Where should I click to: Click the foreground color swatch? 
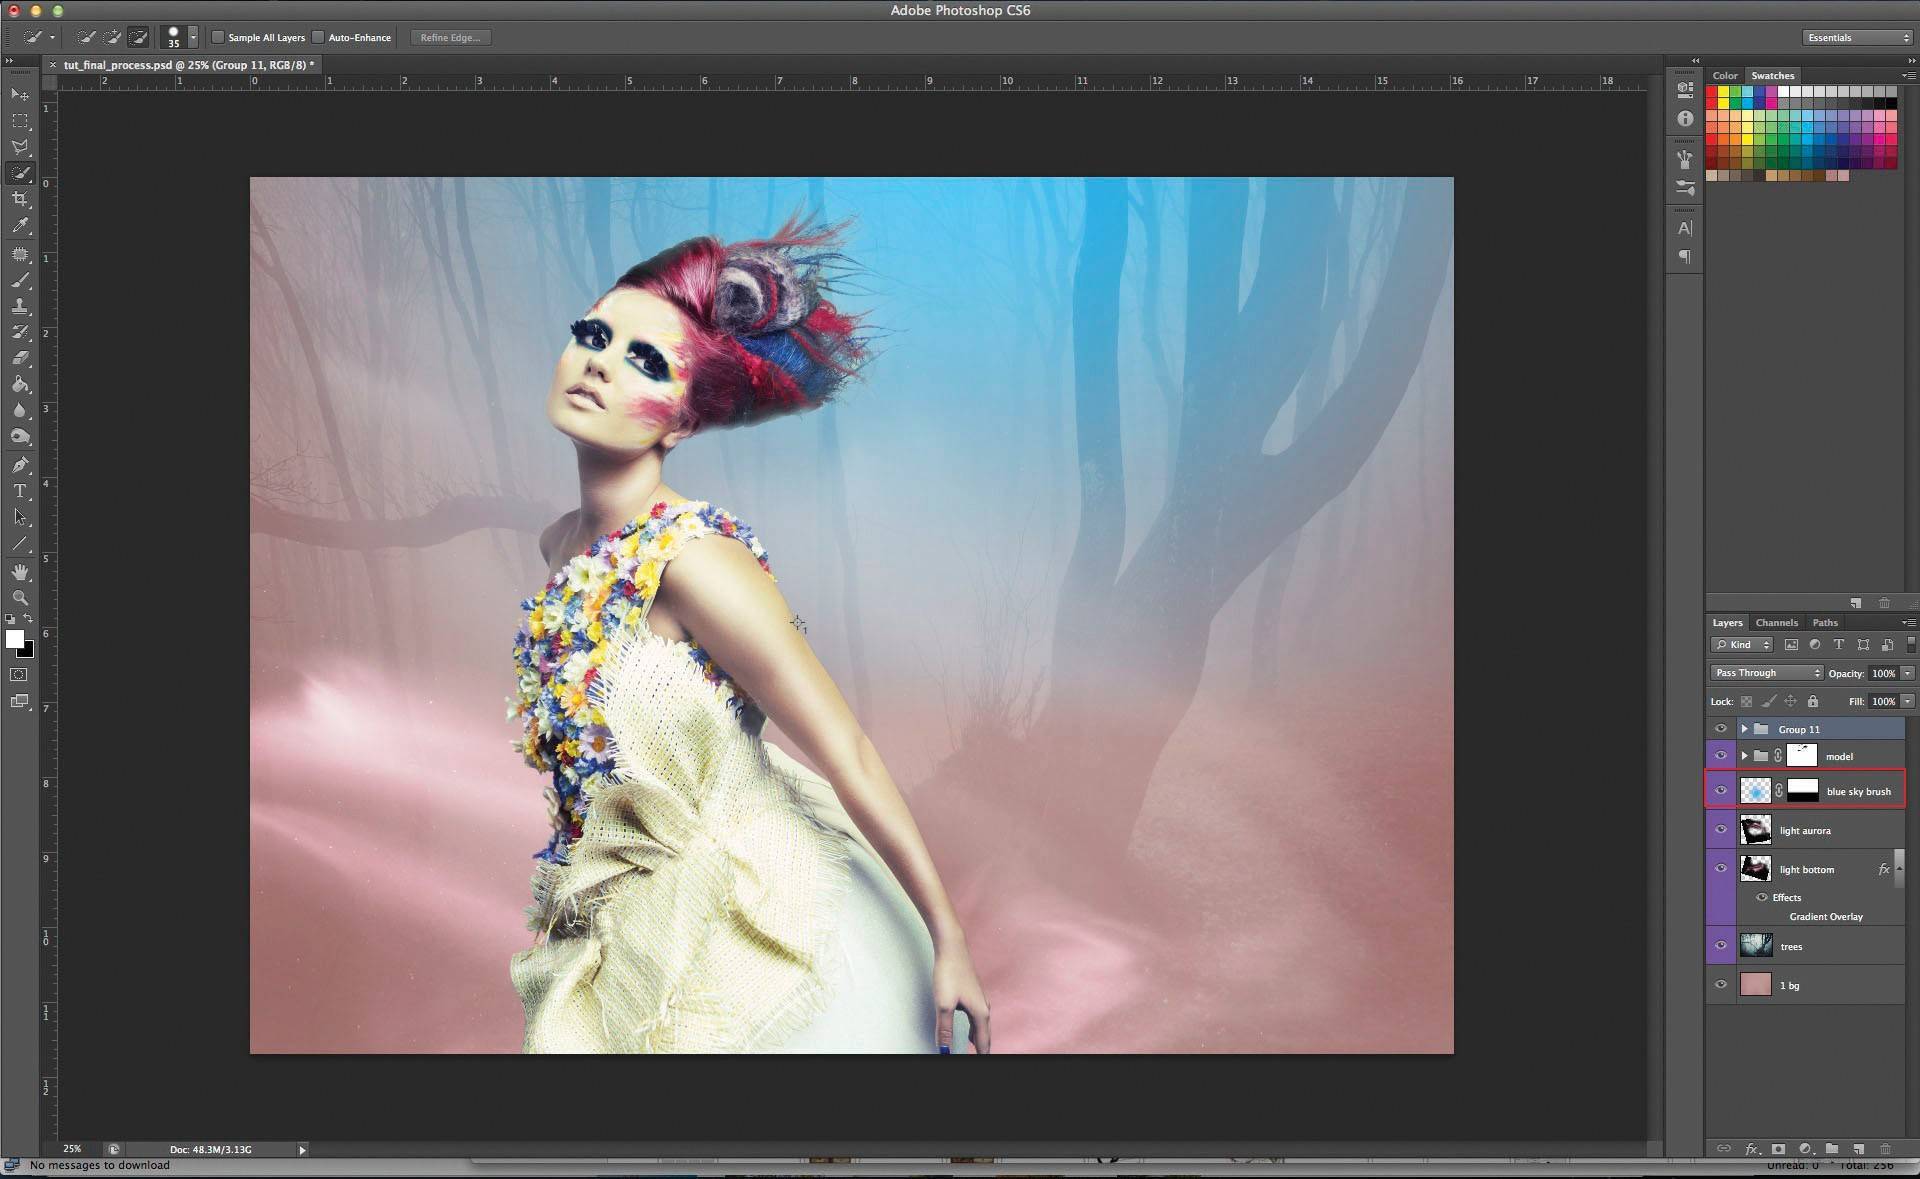[x=14, y=640]
